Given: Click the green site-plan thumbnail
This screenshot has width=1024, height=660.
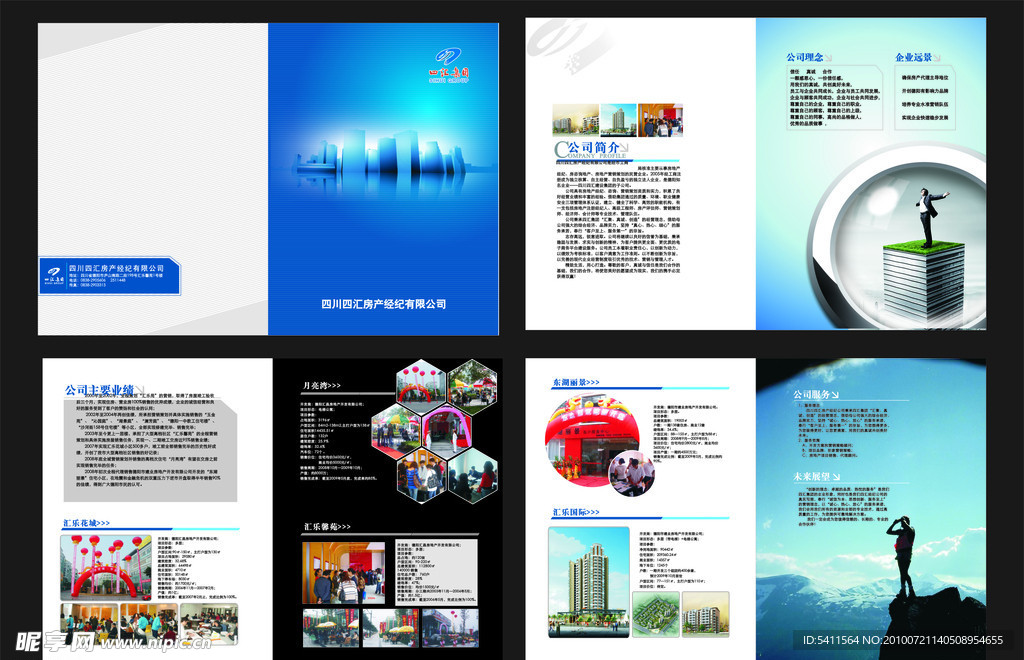Looking at the screenshot, I should coord(656,614).
